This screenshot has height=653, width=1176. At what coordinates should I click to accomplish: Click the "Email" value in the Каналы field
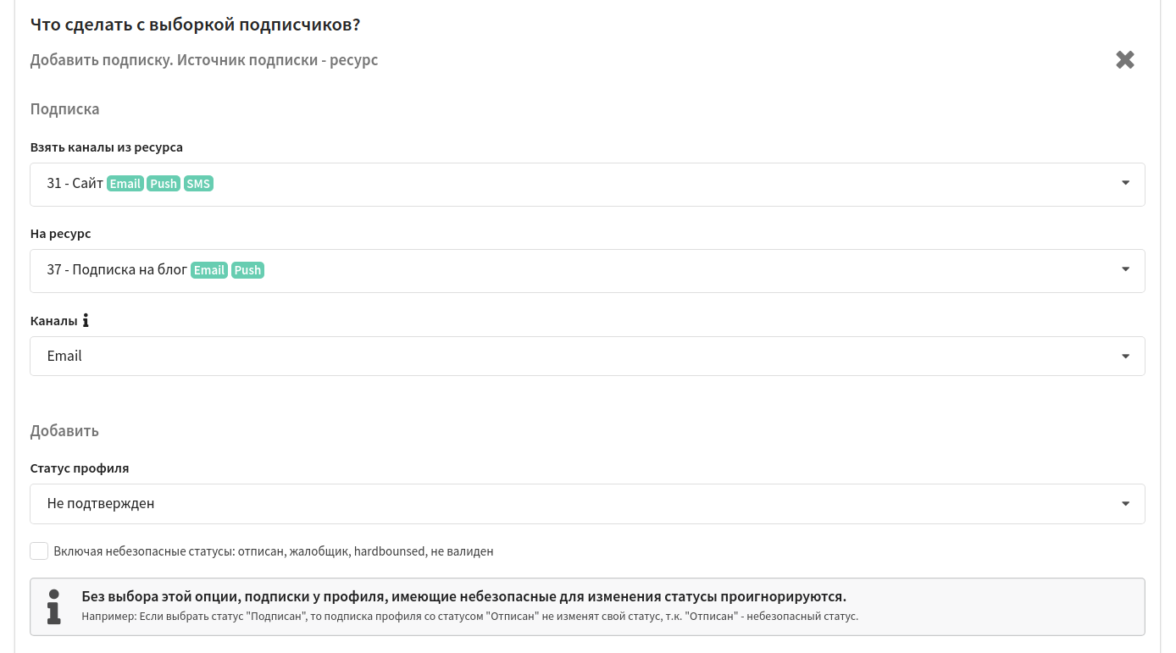pyautogui.click(x=65, y=356)
